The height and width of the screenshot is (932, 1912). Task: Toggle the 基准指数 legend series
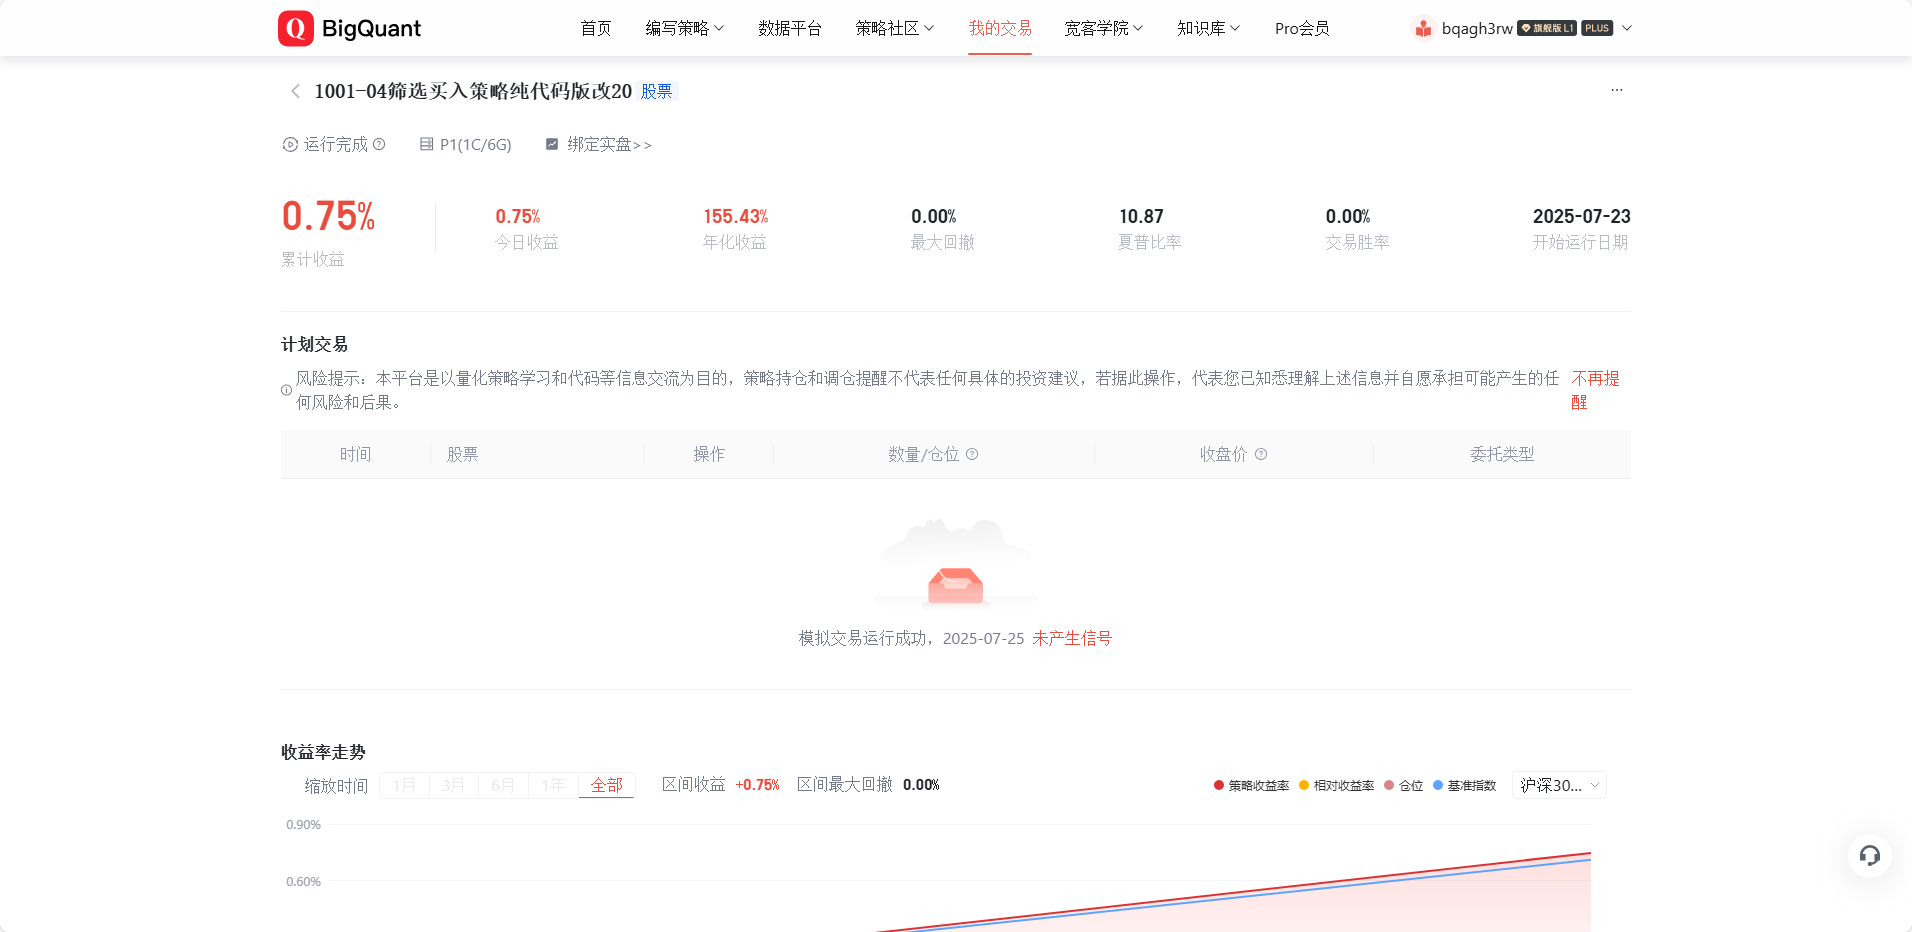click(1464, 786)
